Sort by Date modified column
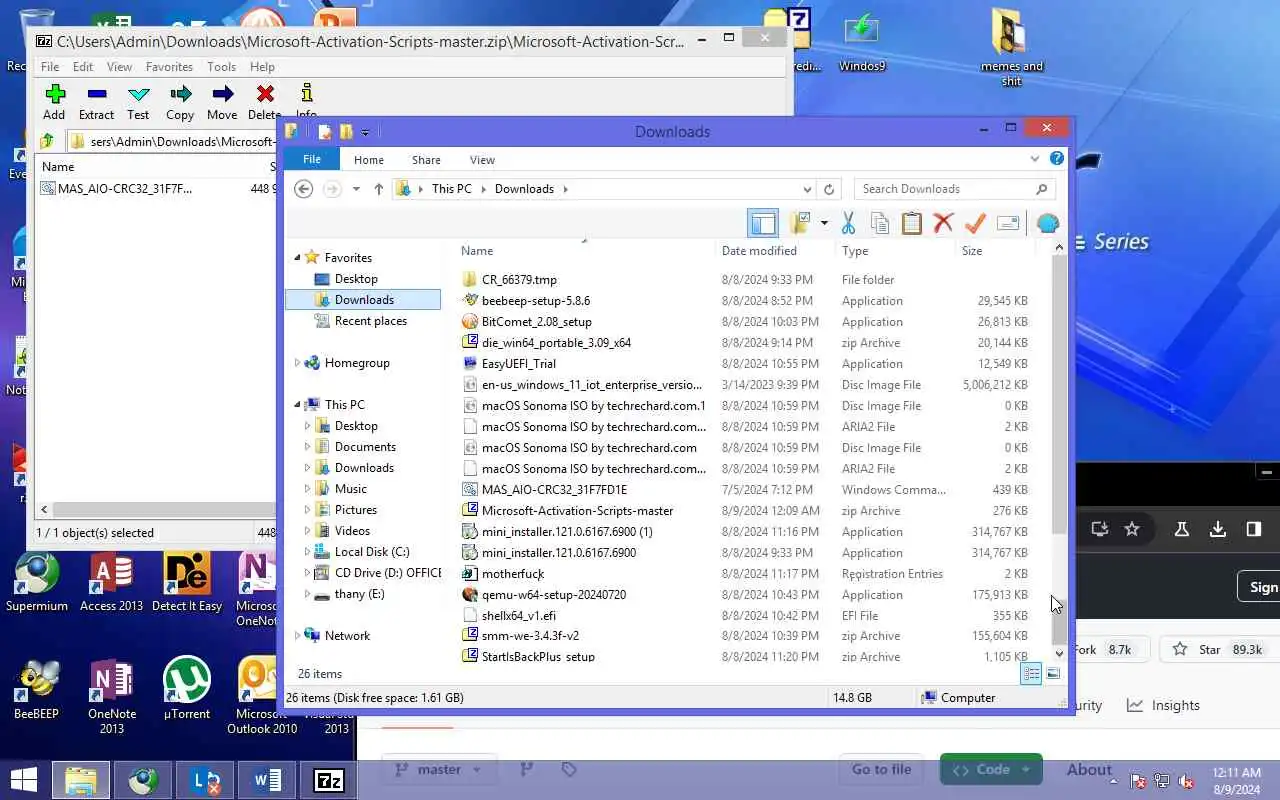Viewport: 1280px width, 800px height. [x=759, y=251]
